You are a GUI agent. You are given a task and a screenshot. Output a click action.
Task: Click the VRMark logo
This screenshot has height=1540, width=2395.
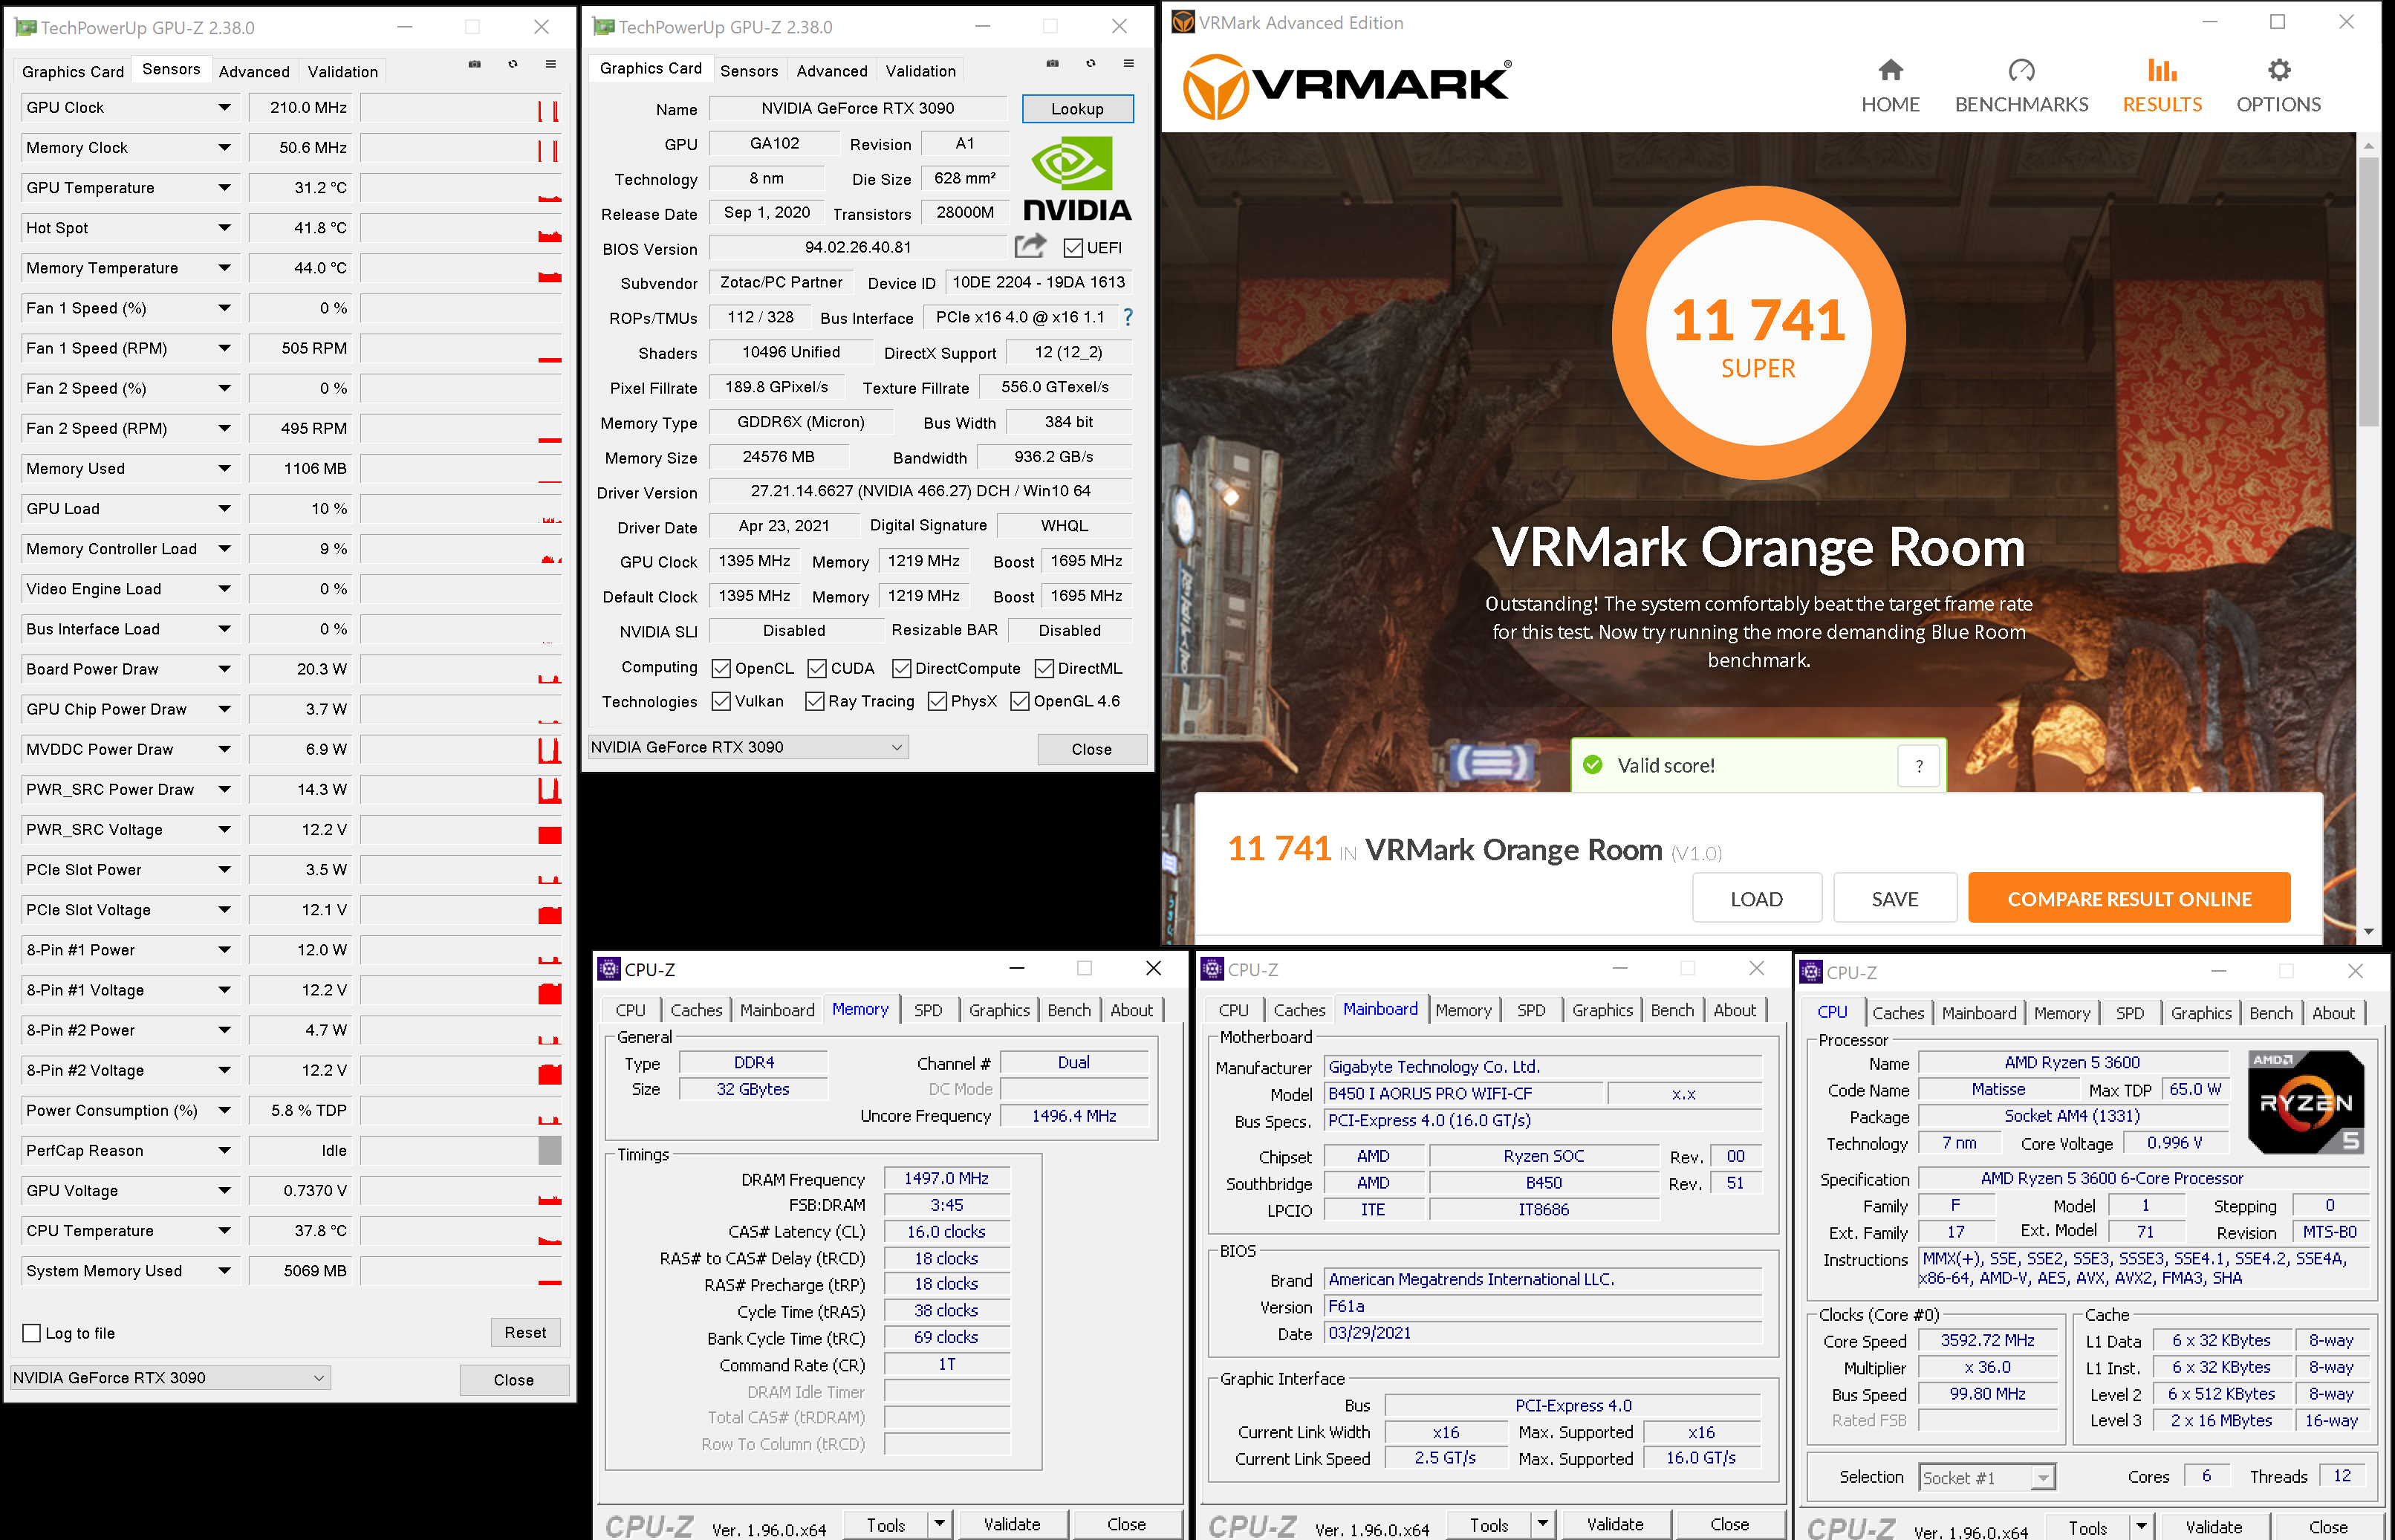1347,86
